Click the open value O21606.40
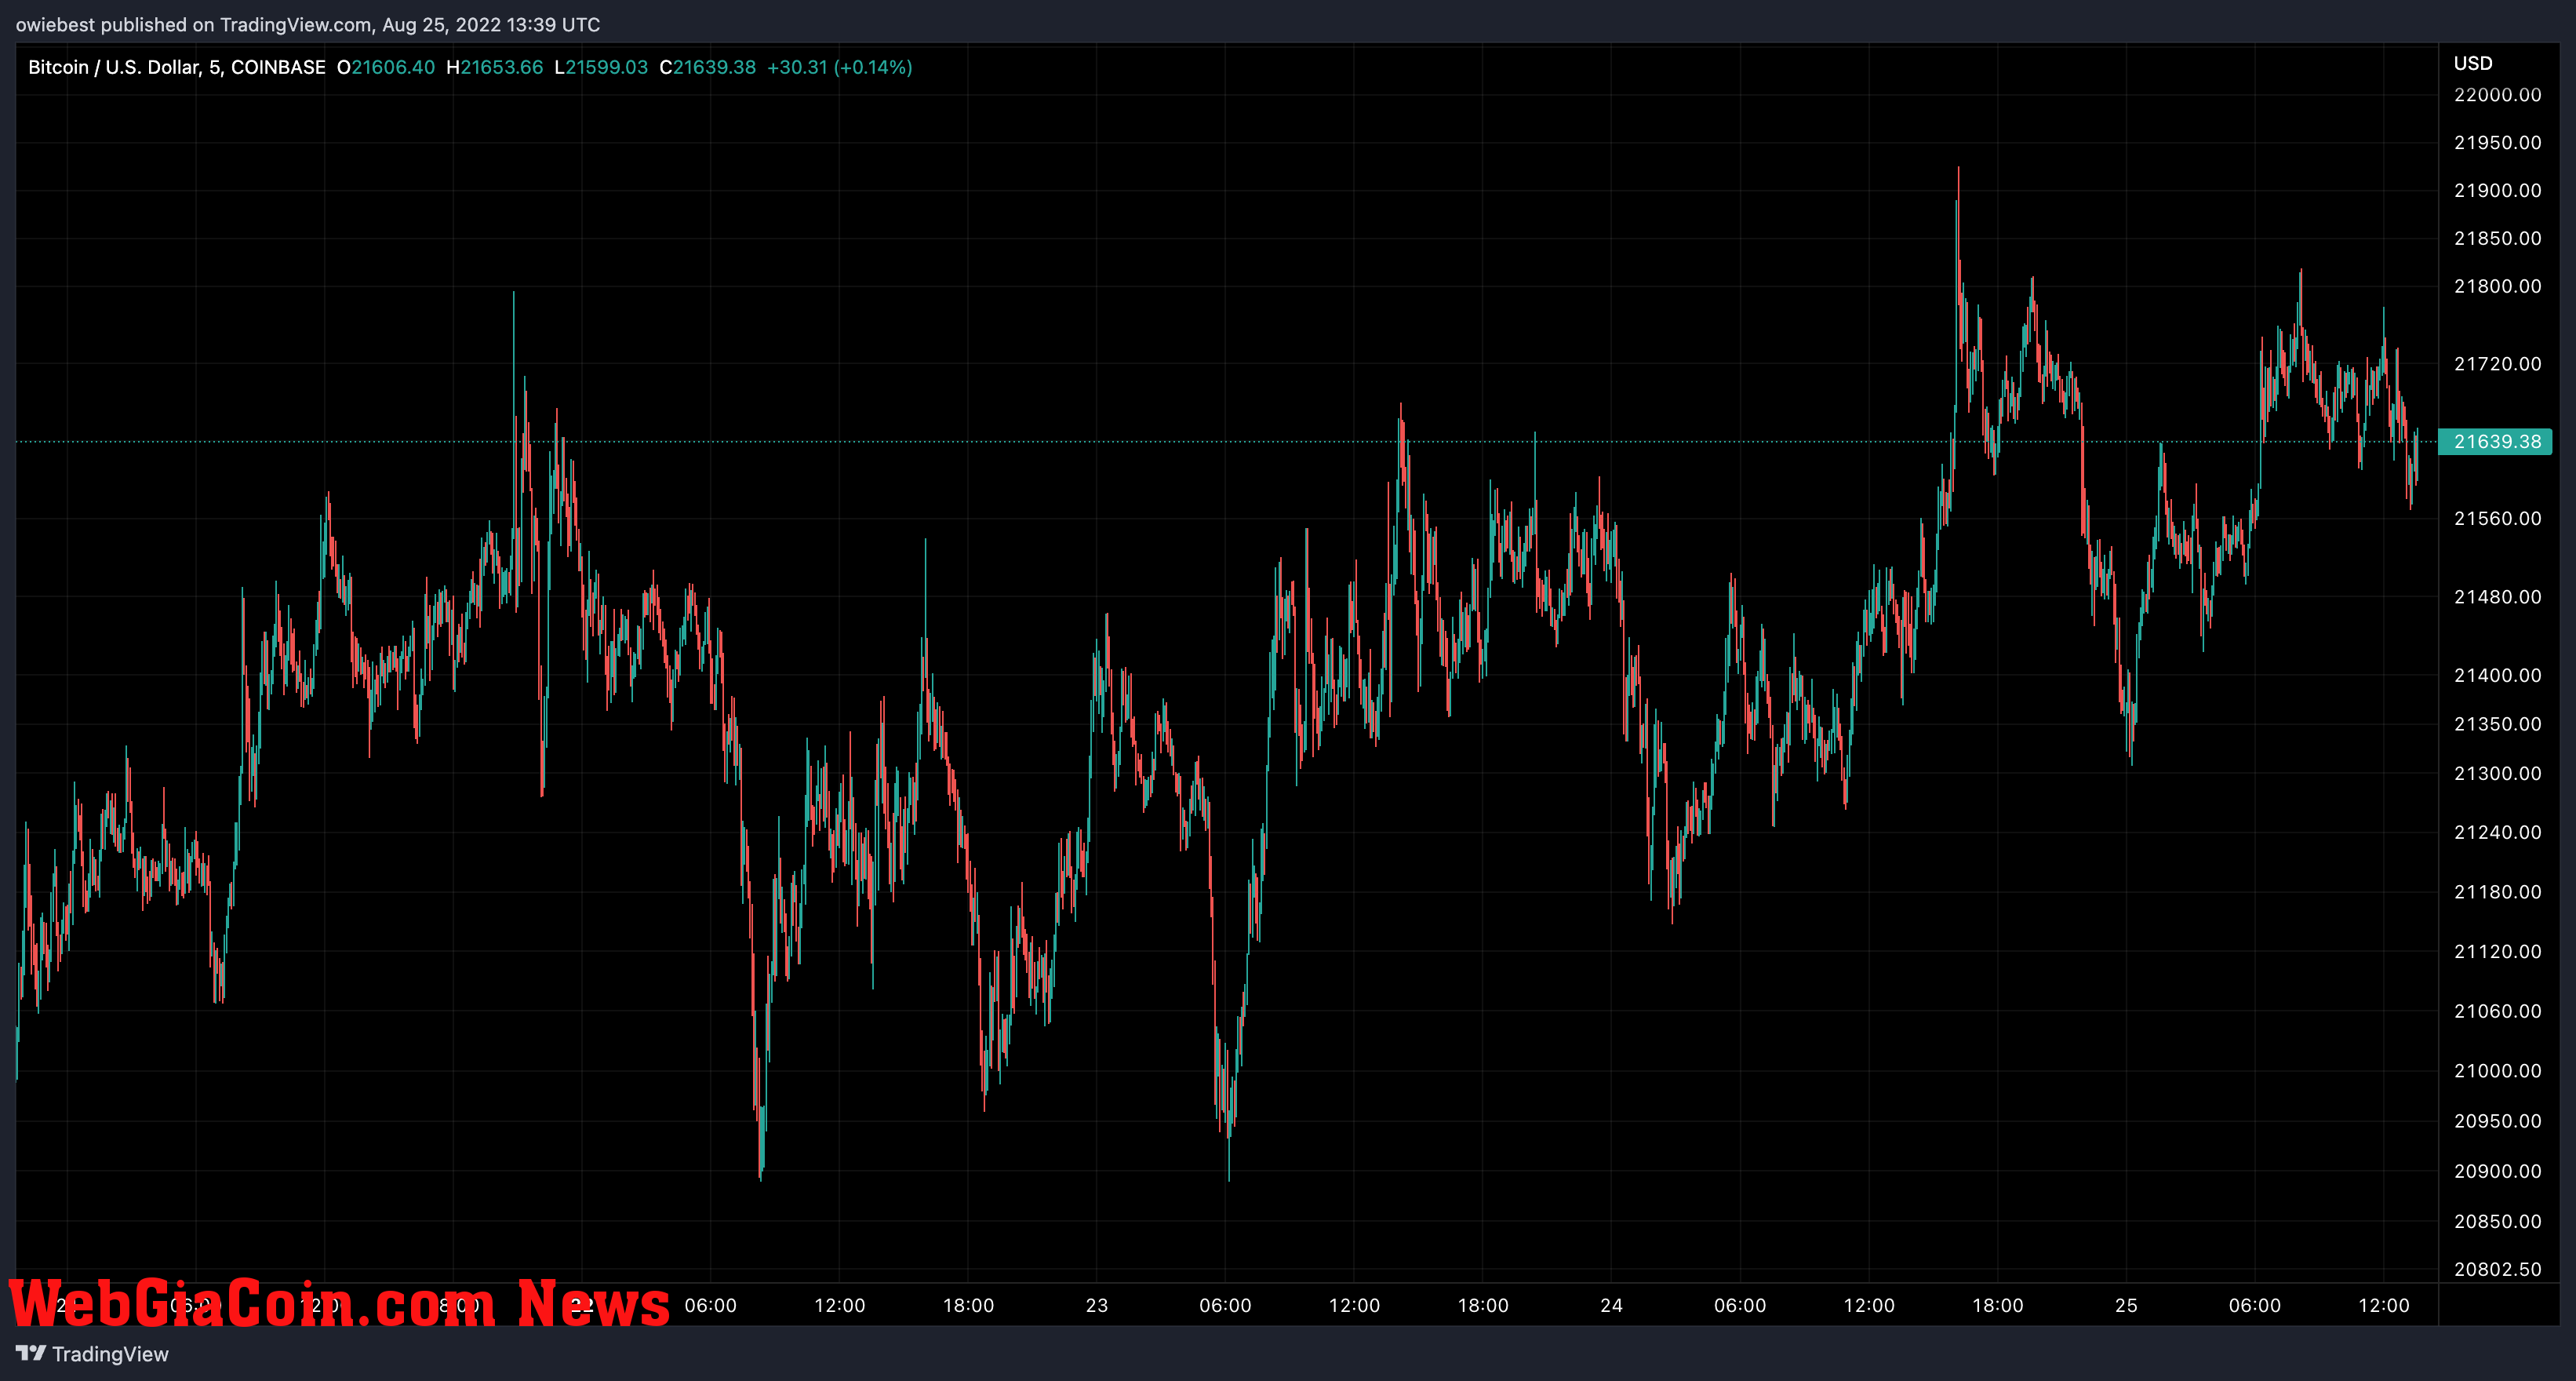Viewport: 2576px width, 1381px height. (386, 67)
